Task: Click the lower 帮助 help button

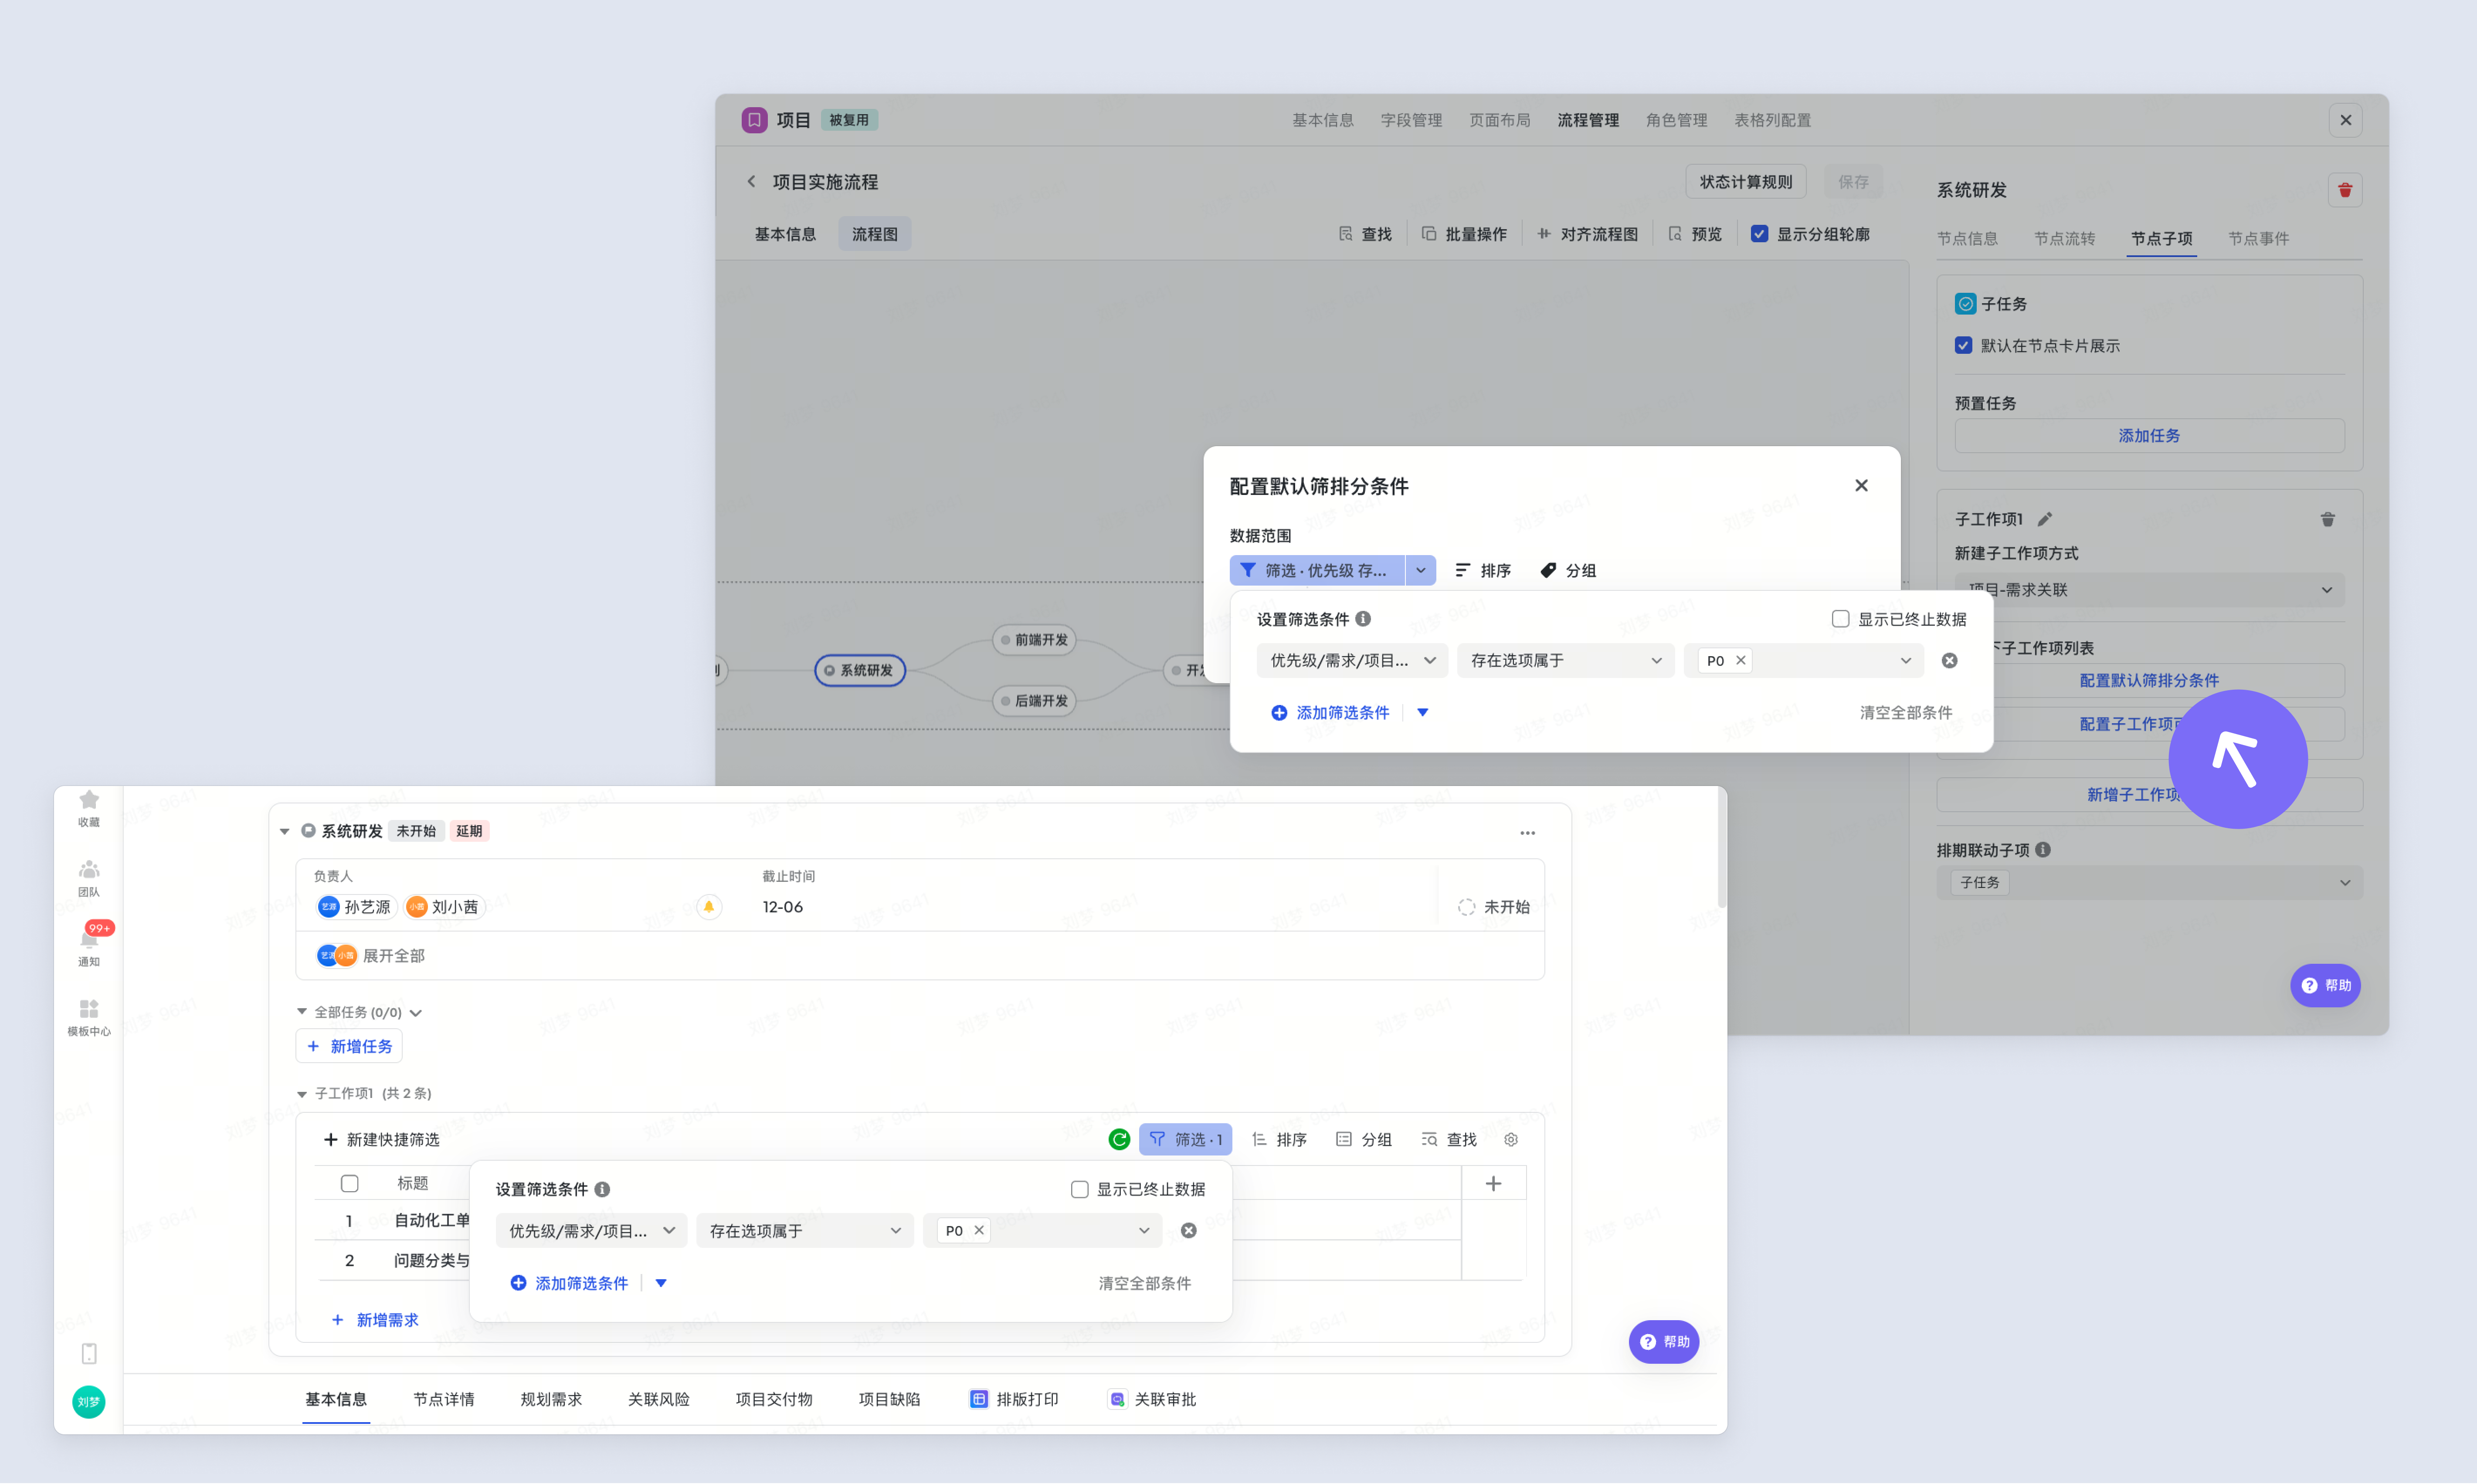Action: point(1664,1342)
